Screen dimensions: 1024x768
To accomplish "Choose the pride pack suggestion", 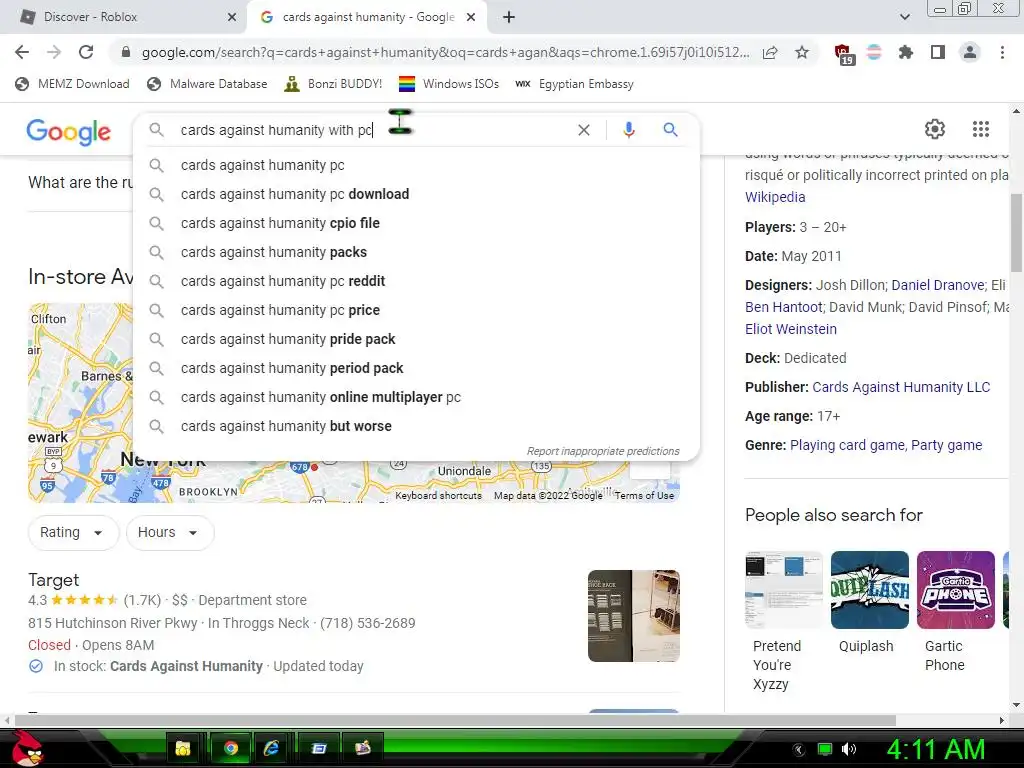I will click(x=416, y=339).
